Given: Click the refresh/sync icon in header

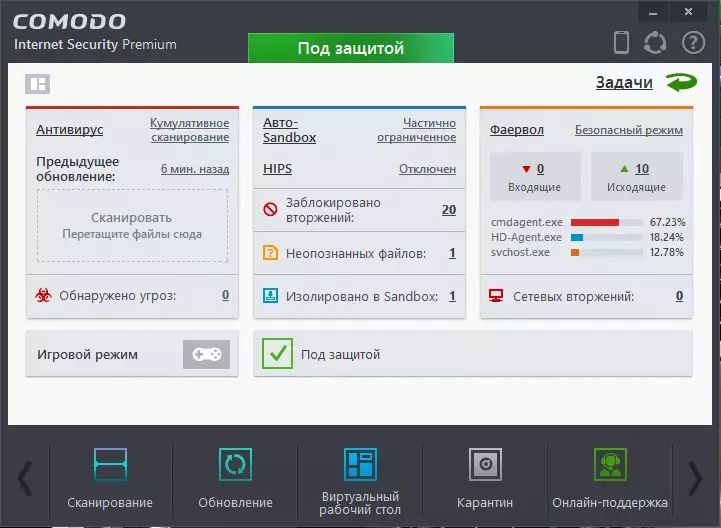Looking at the screenshot, I should point(655,43).
